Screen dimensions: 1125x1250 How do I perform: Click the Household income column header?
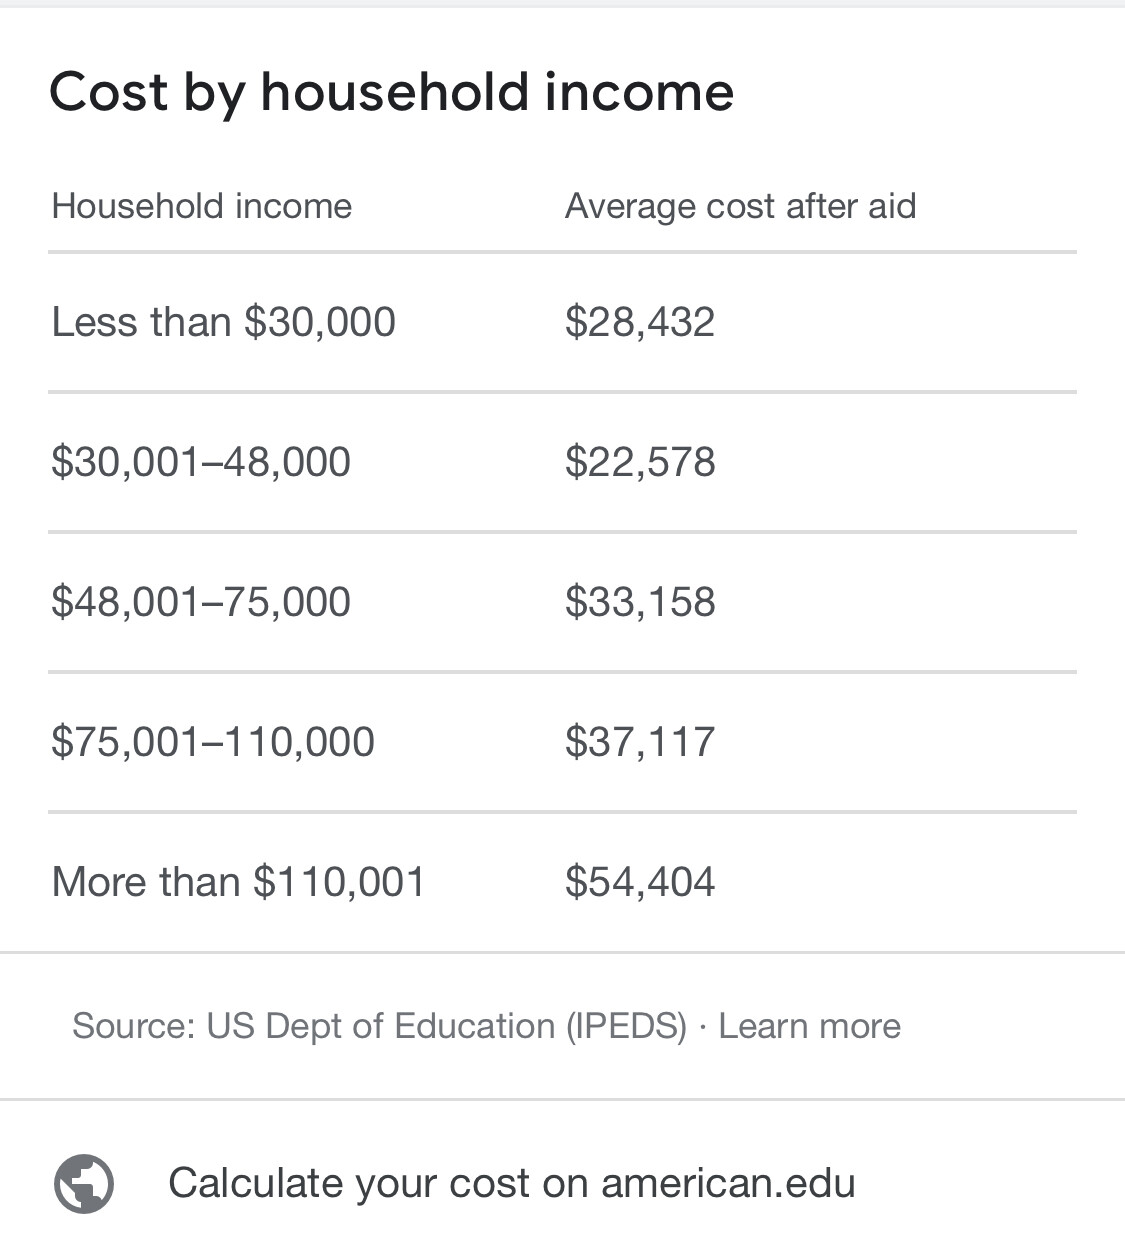(202, 206)
